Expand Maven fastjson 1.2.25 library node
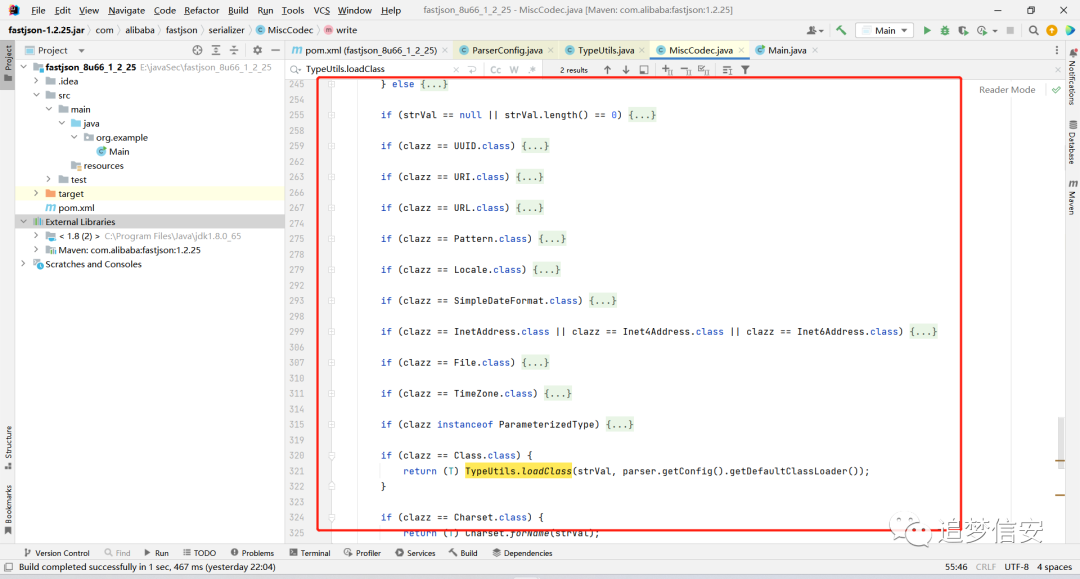Screen dimensions: 1080x579 pyautogui.click(x=36, y=250)
